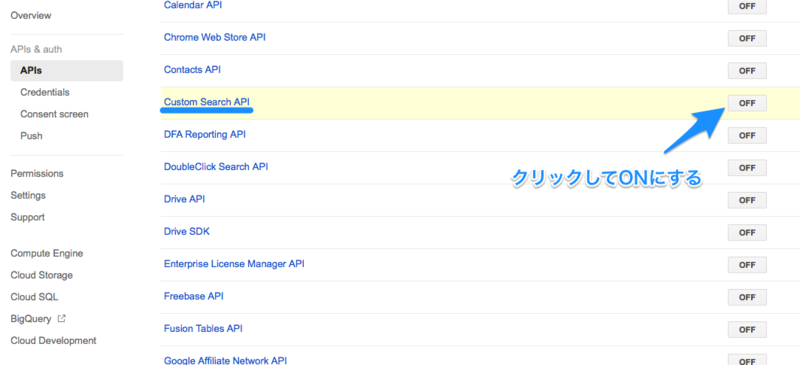Image resolution: width=800 pixels, height=365 pixels.
Task: Turn on the Contacts API switch
Action: click(747, 70)
